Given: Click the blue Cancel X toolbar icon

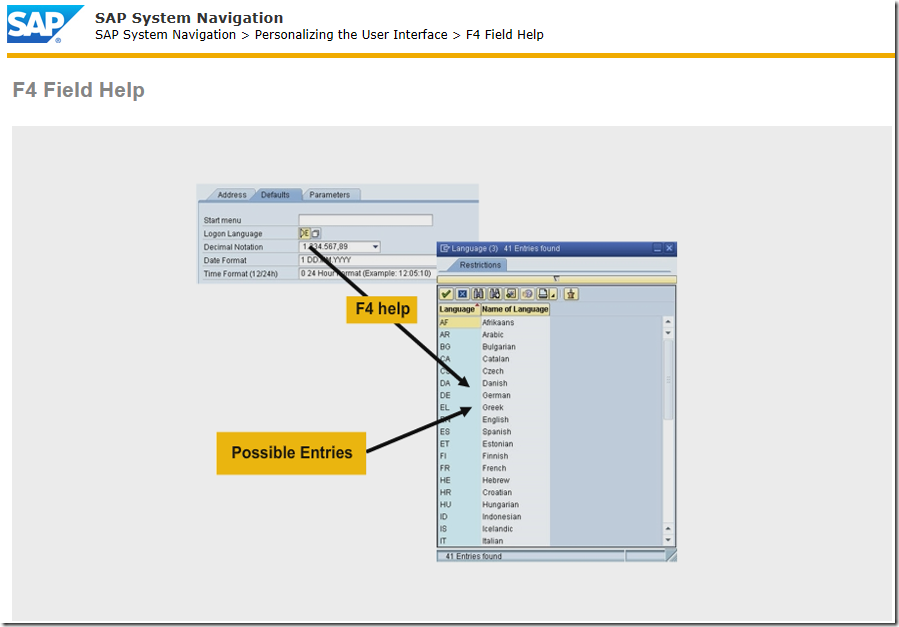Looking at the screenshot, I should (462, 294).
